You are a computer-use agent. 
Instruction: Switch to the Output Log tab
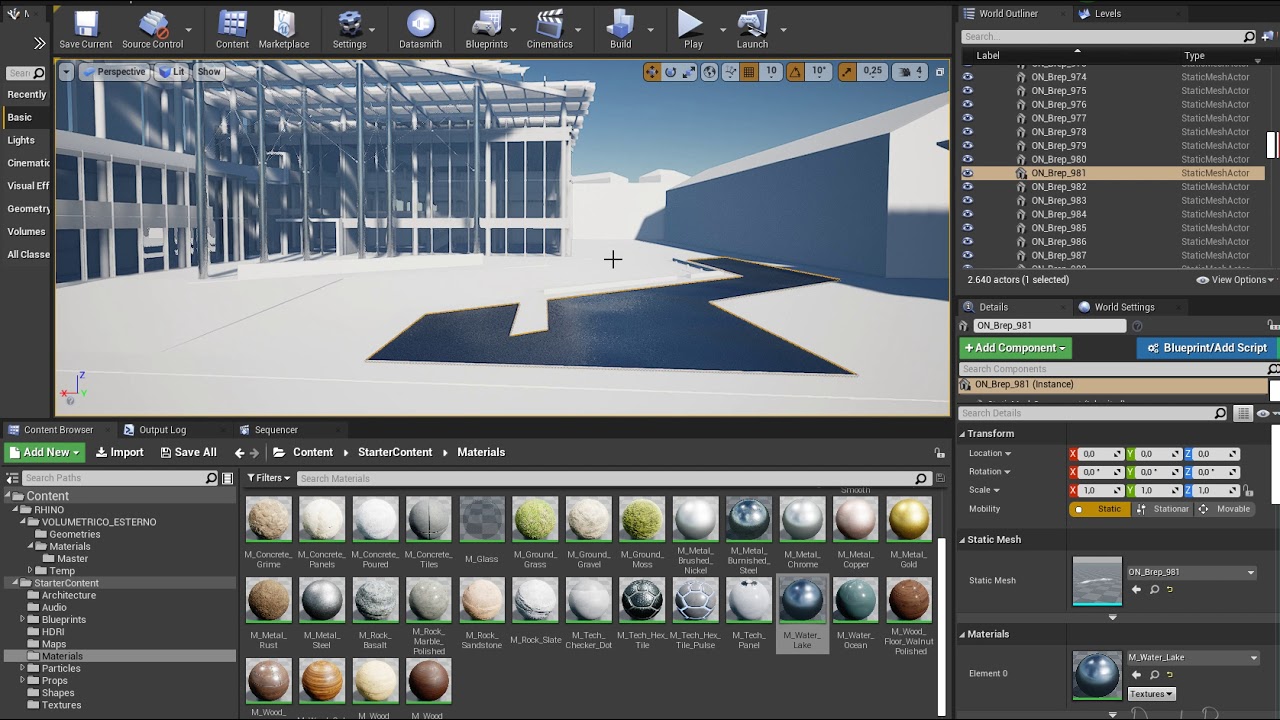coord(161,430)
